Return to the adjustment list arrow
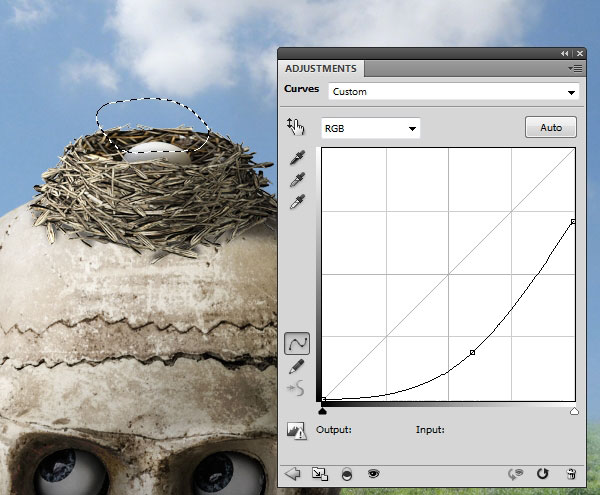This screenshot has width=600, height=495. 293,474
